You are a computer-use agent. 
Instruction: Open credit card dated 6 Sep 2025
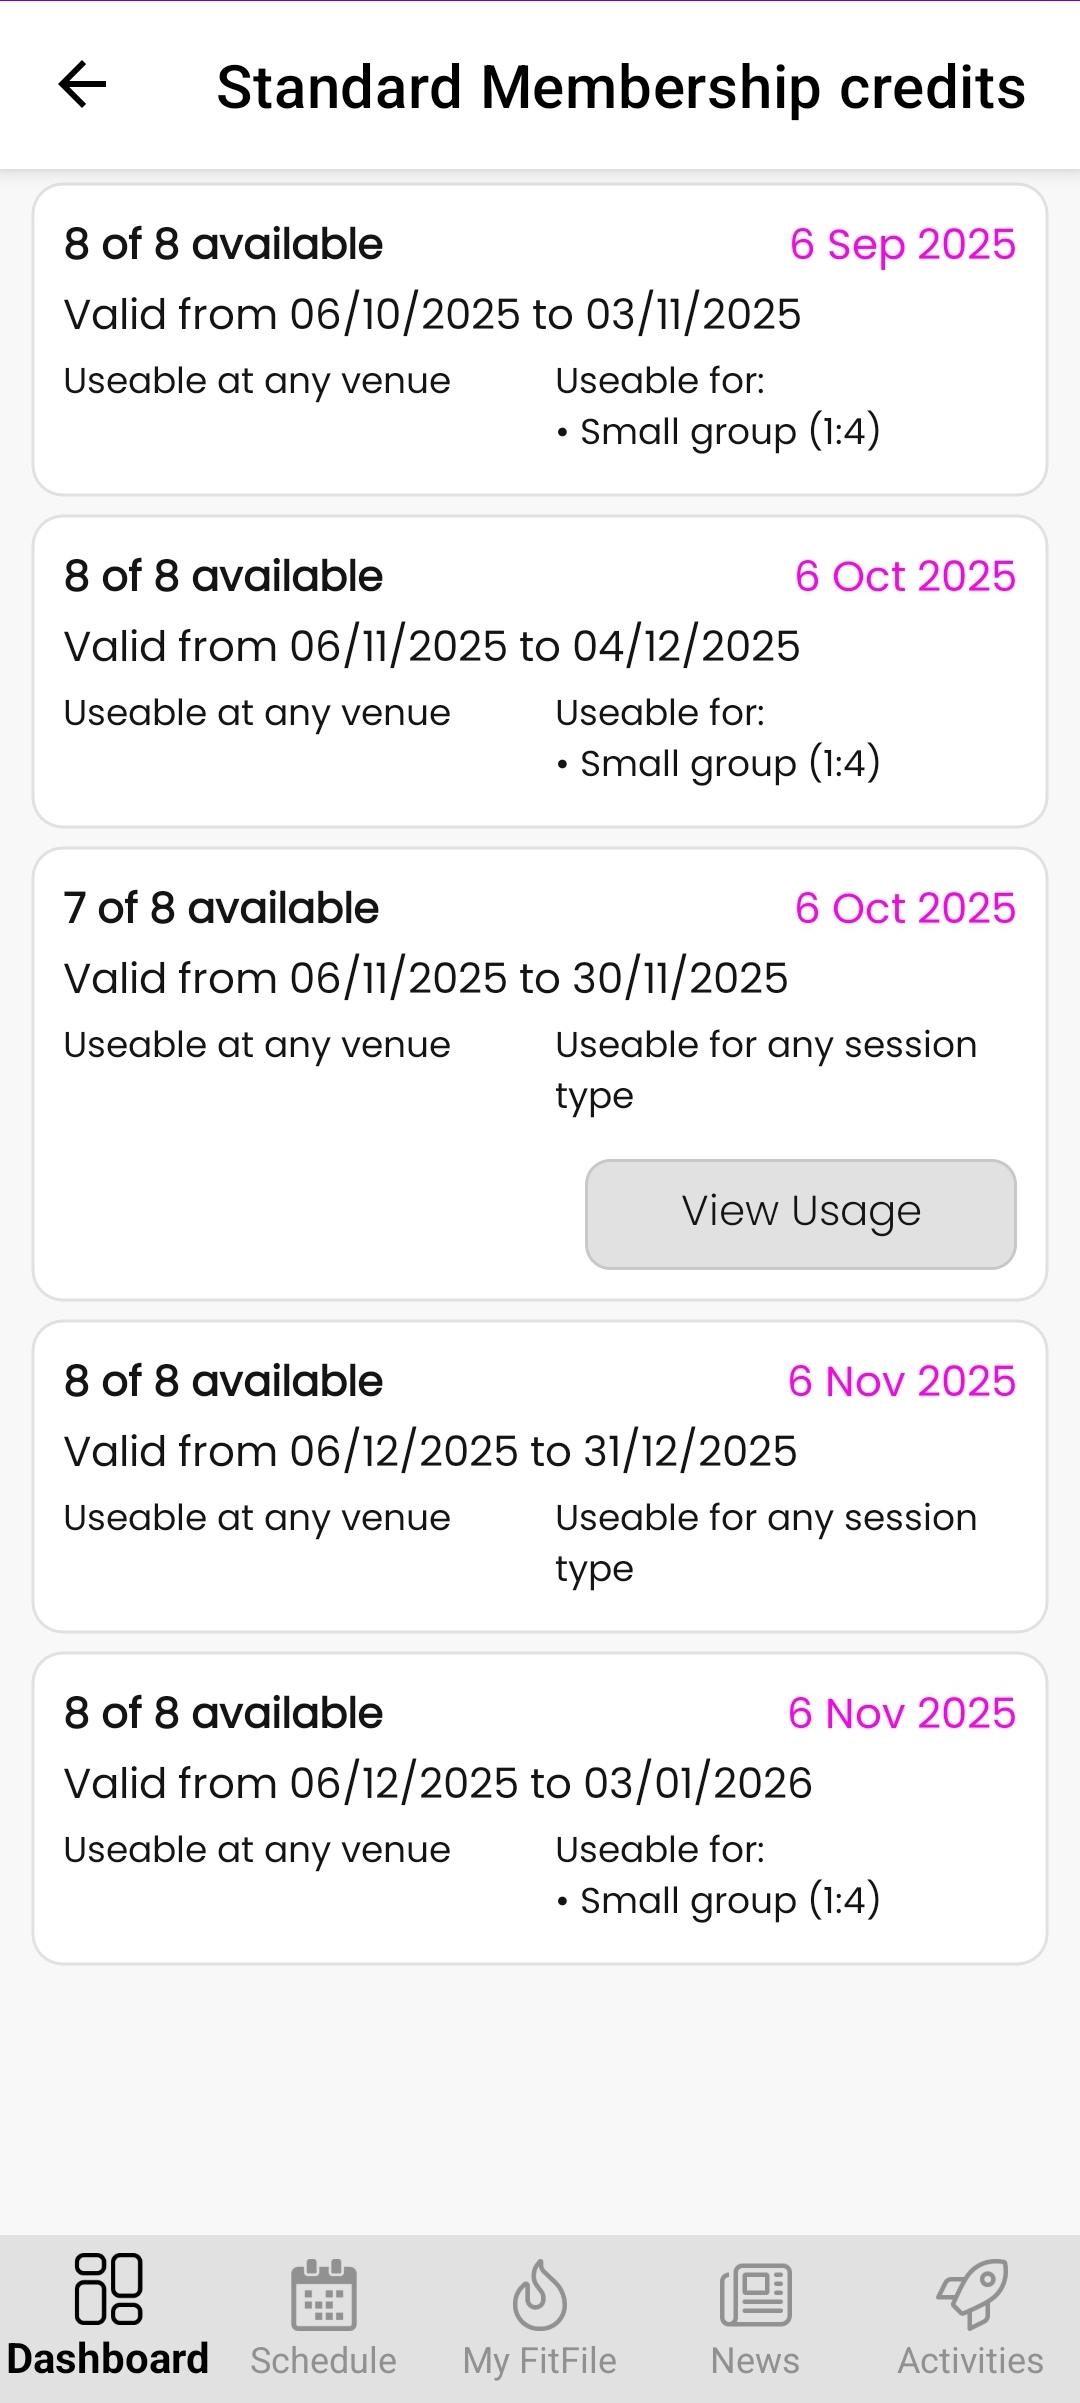[x=540, y=339]
